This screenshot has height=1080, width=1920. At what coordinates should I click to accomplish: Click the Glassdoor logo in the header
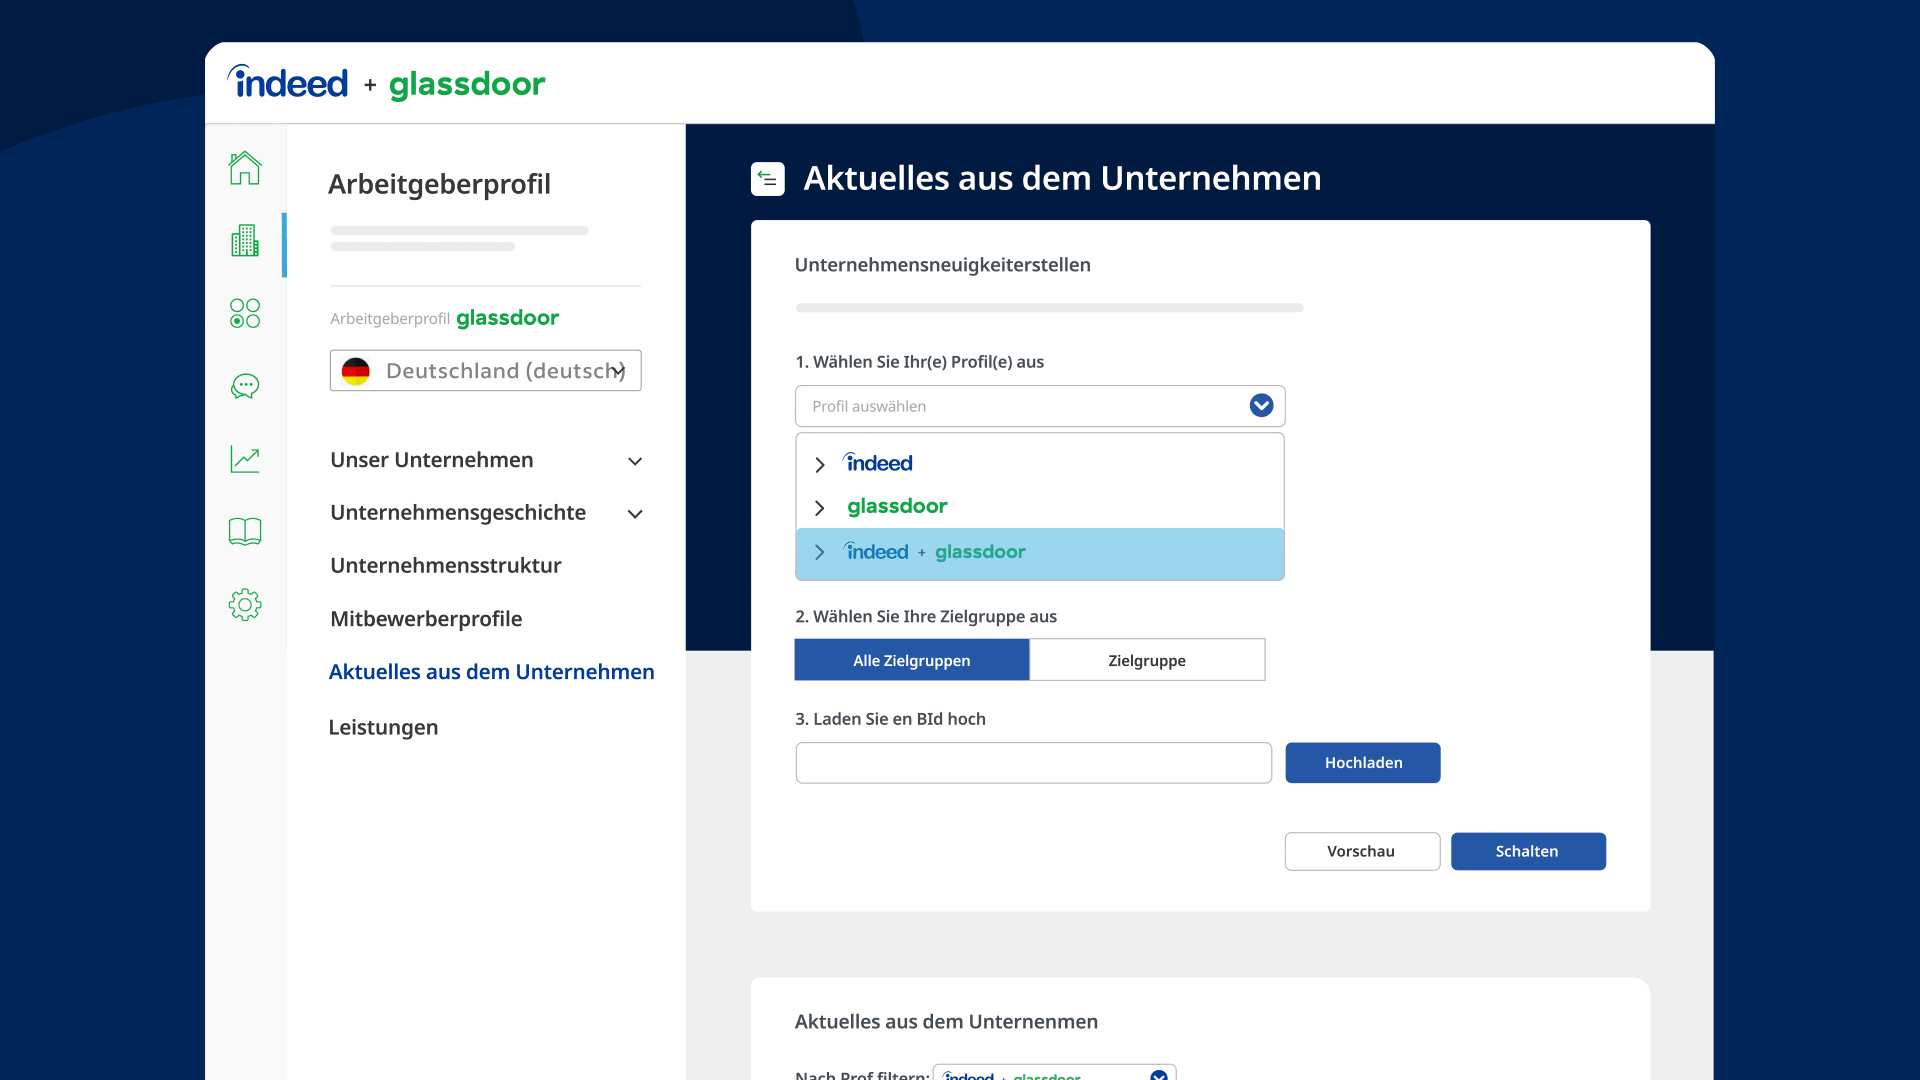pos(467,84)
